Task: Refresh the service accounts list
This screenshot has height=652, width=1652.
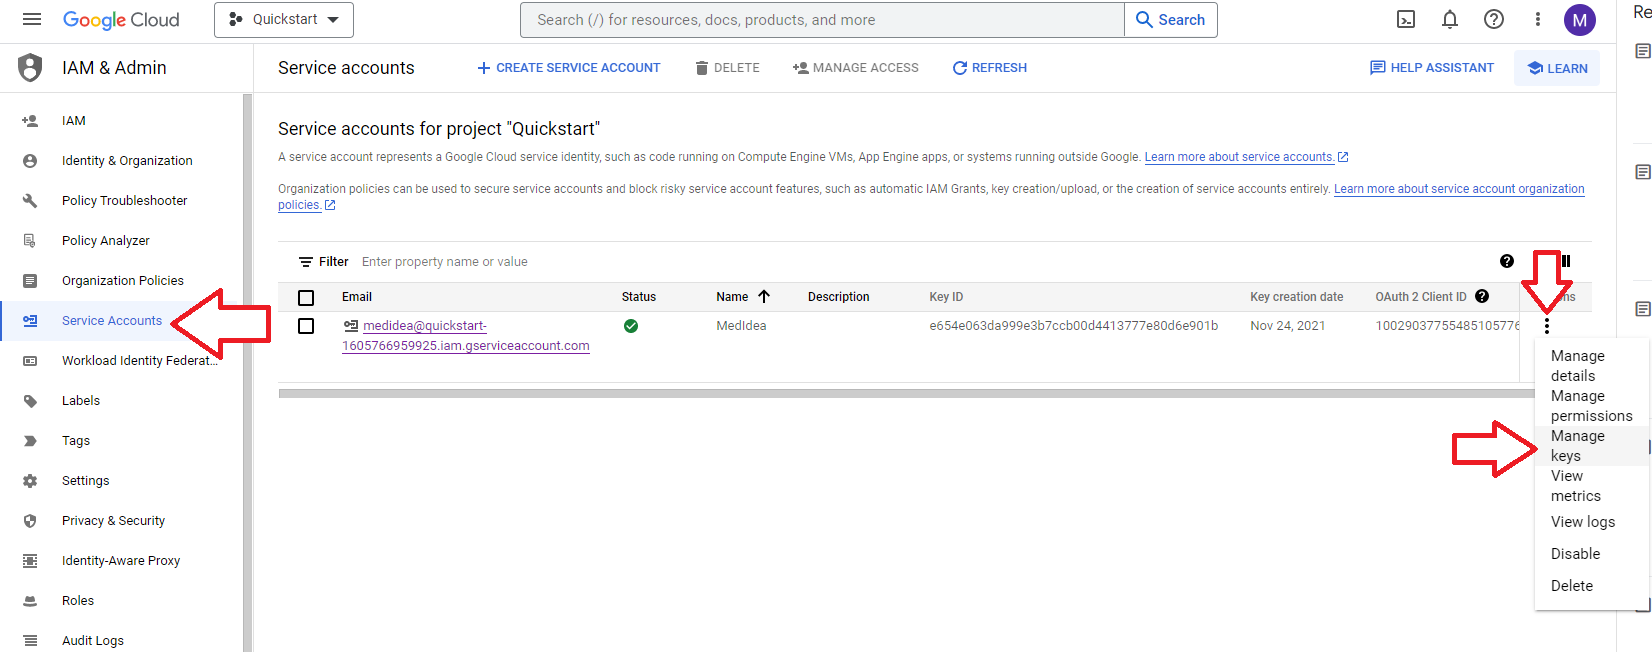Action: click(989, 68)
